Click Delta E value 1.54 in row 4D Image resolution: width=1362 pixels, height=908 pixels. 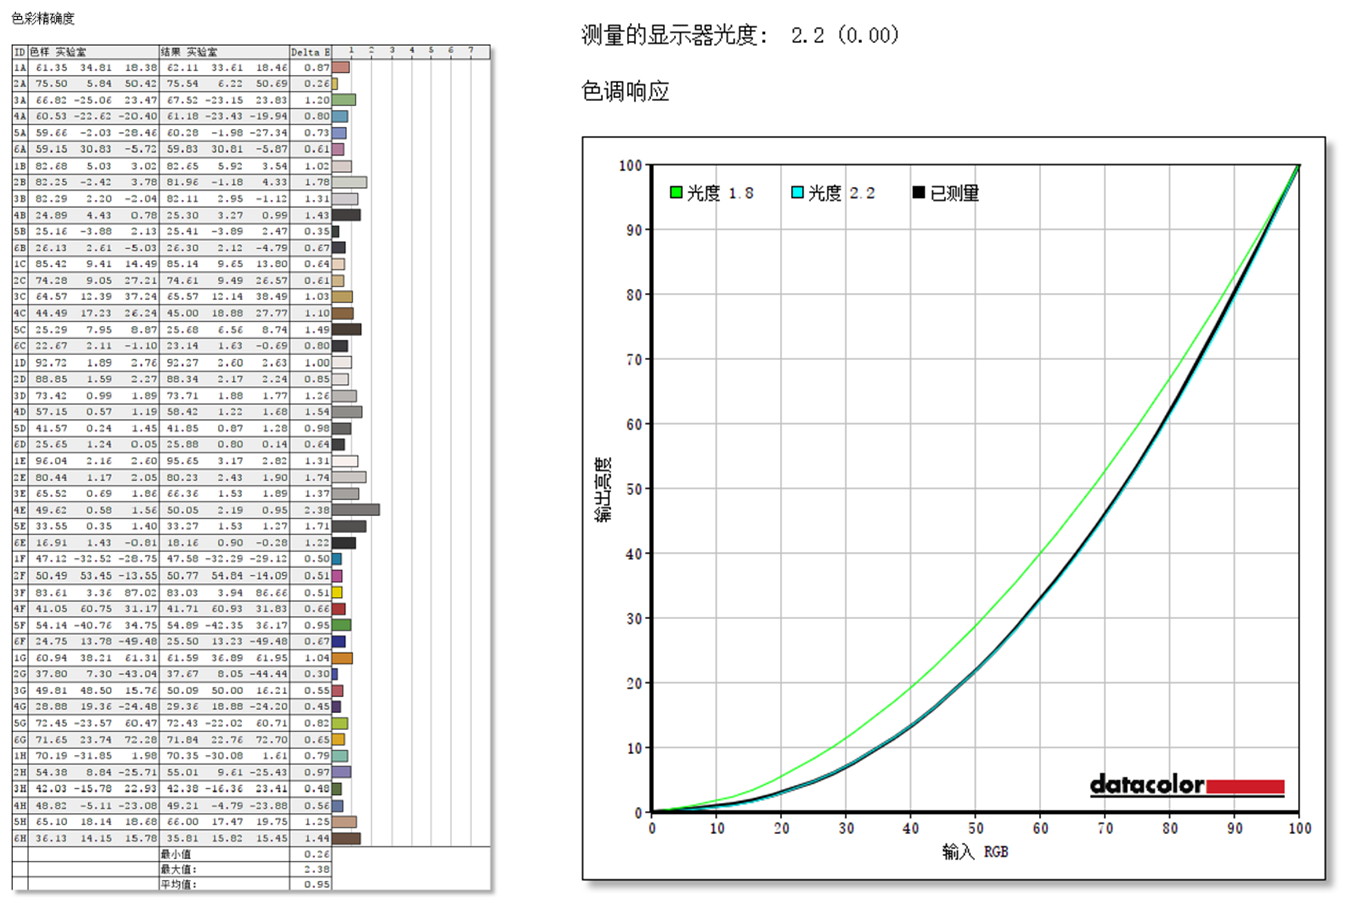[x=317, y=411]
